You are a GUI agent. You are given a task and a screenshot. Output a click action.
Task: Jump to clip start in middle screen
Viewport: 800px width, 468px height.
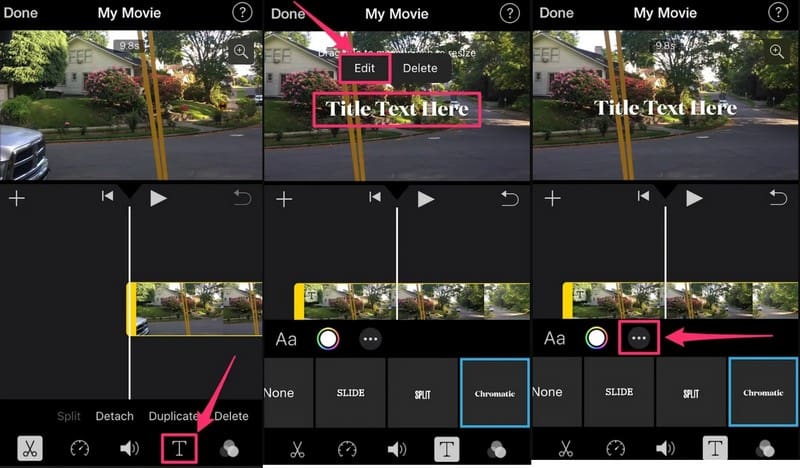(375, 197)
